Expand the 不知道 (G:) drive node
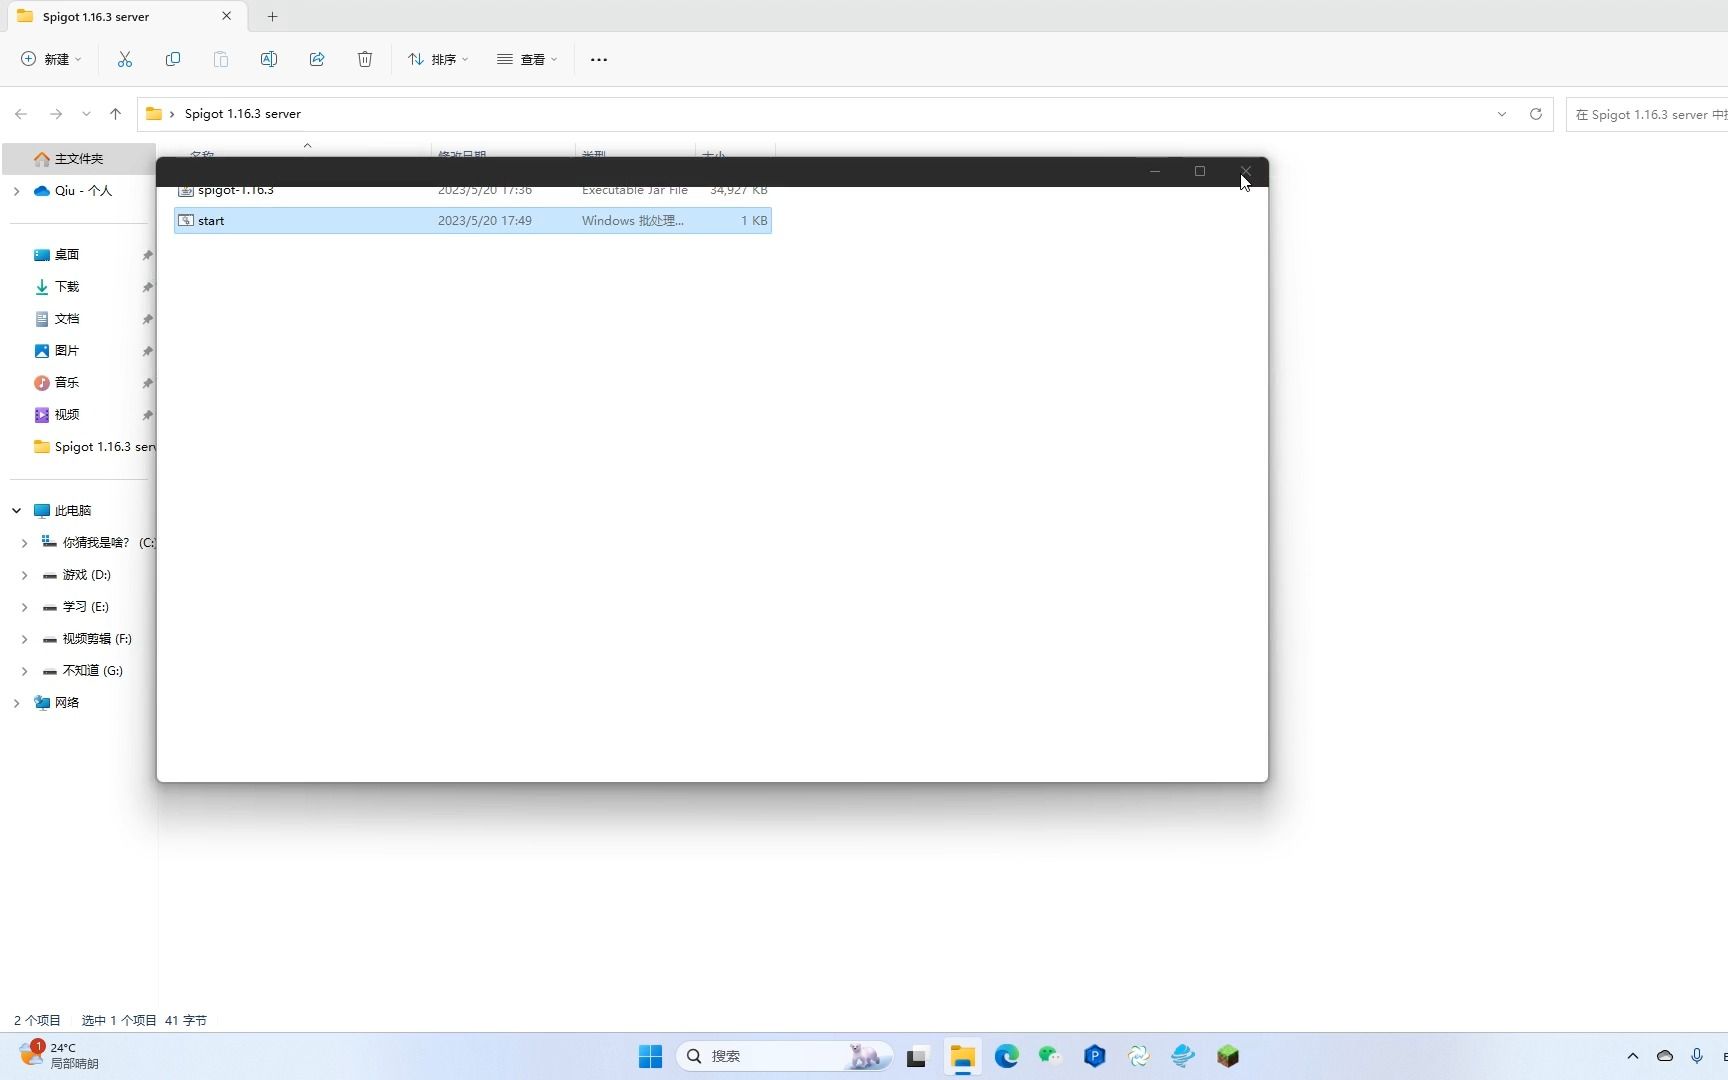 click(x=24, y=671)
